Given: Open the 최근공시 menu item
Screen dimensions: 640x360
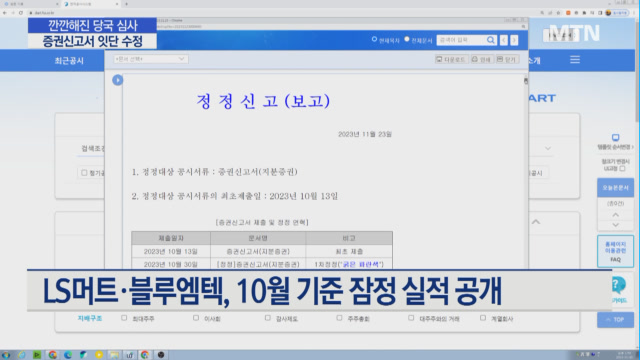Looking at the screenshot, I should pyautogui.click(x=69, y=61).
